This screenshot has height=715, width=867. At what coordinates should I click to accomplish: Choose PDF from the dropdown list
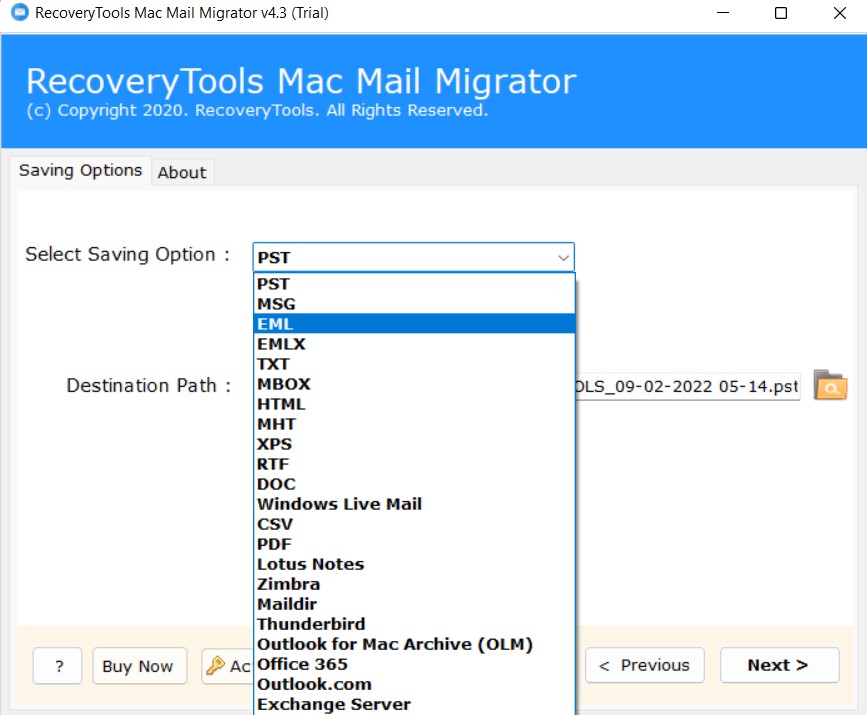(414, 544)
